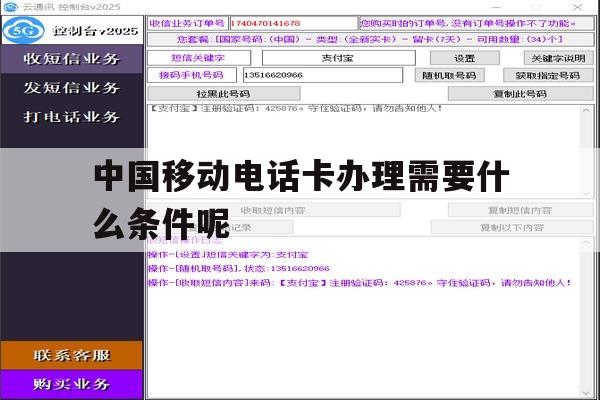This screenshot has width=600, height=400.
Task: Click the title bar app icon
Action: (10, 7)
